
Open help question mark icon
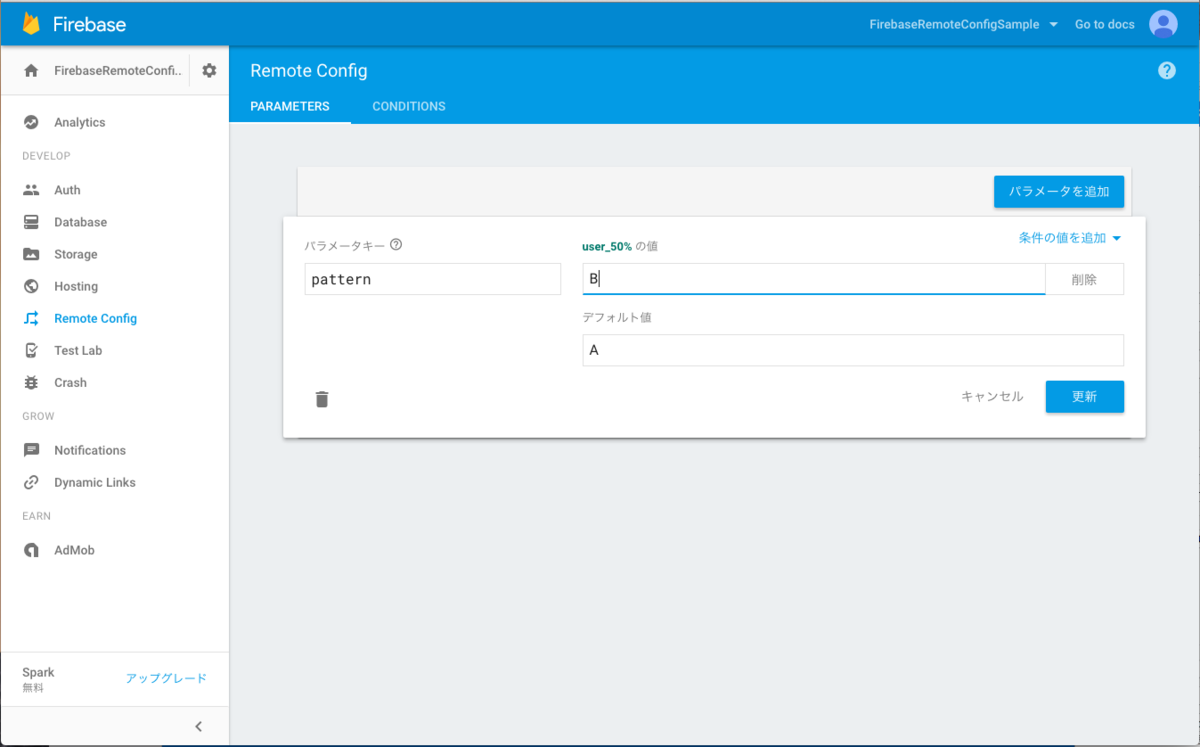[1167, 70]
